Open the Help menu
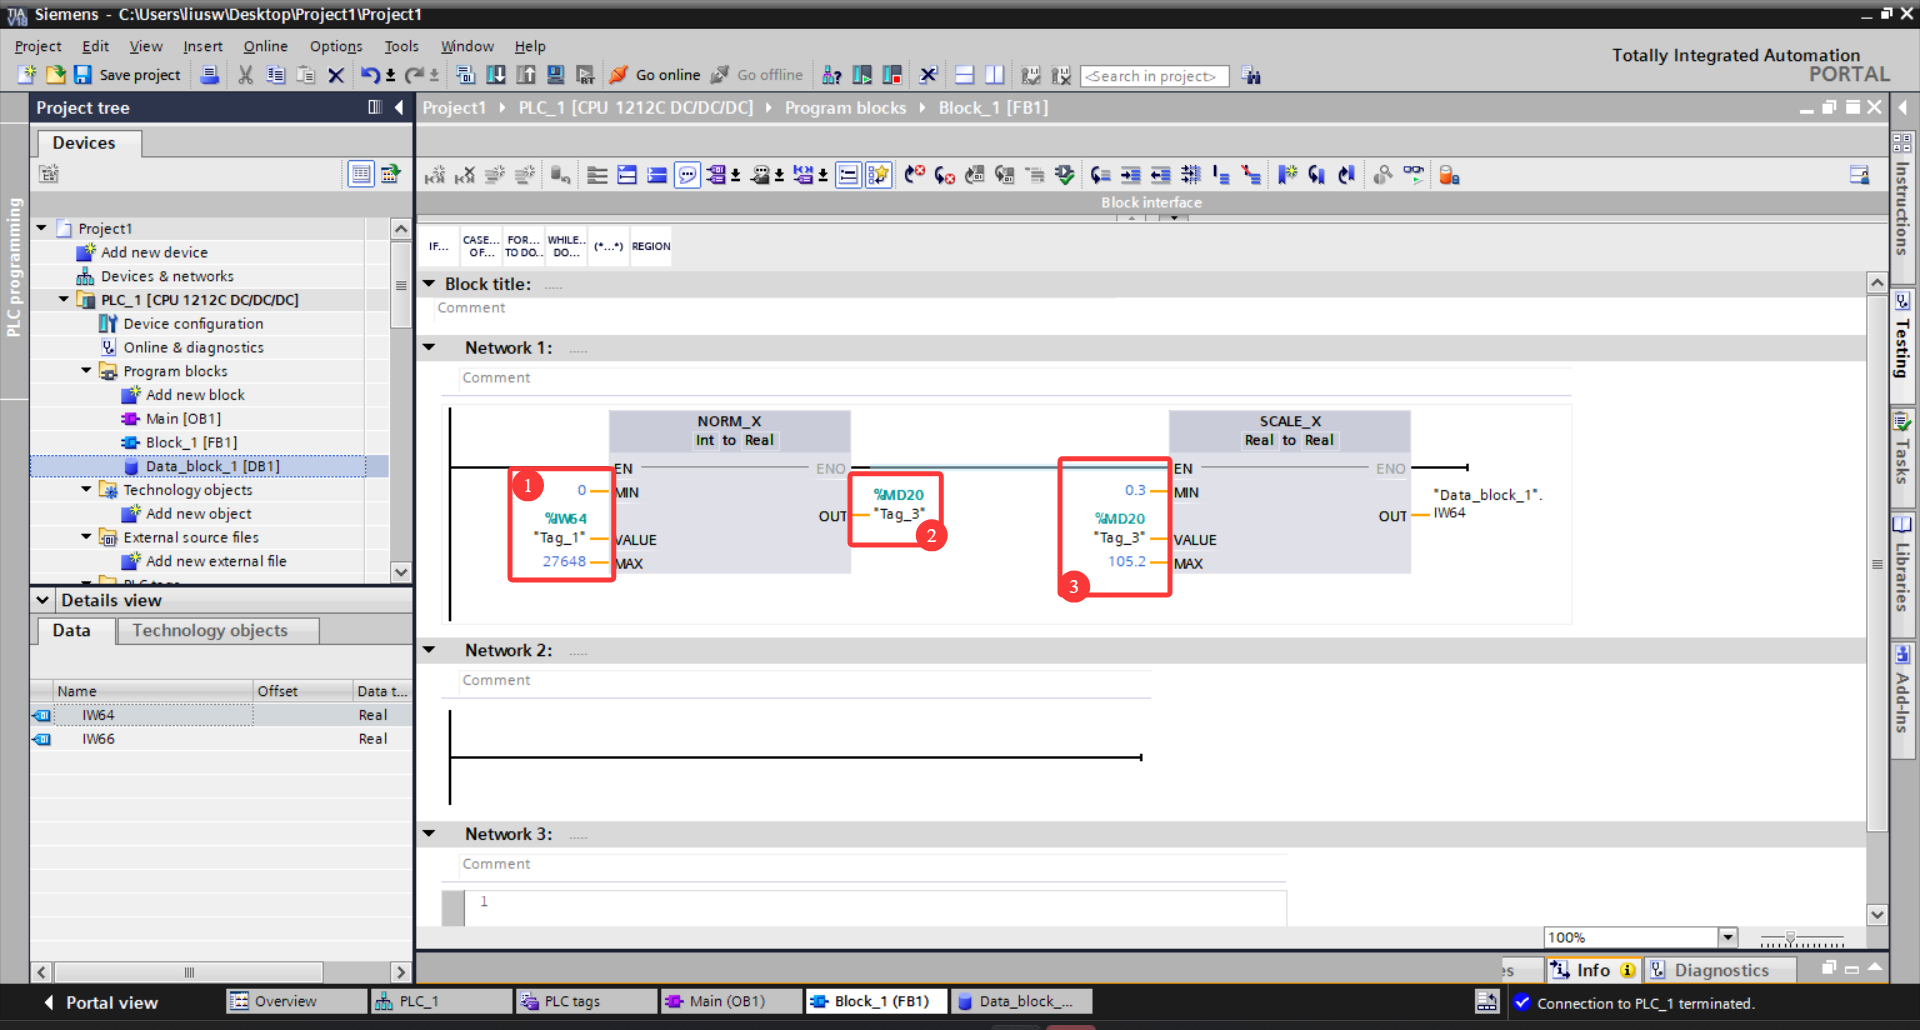This screenshot has width=1920, height=1030. click(530, 46)
